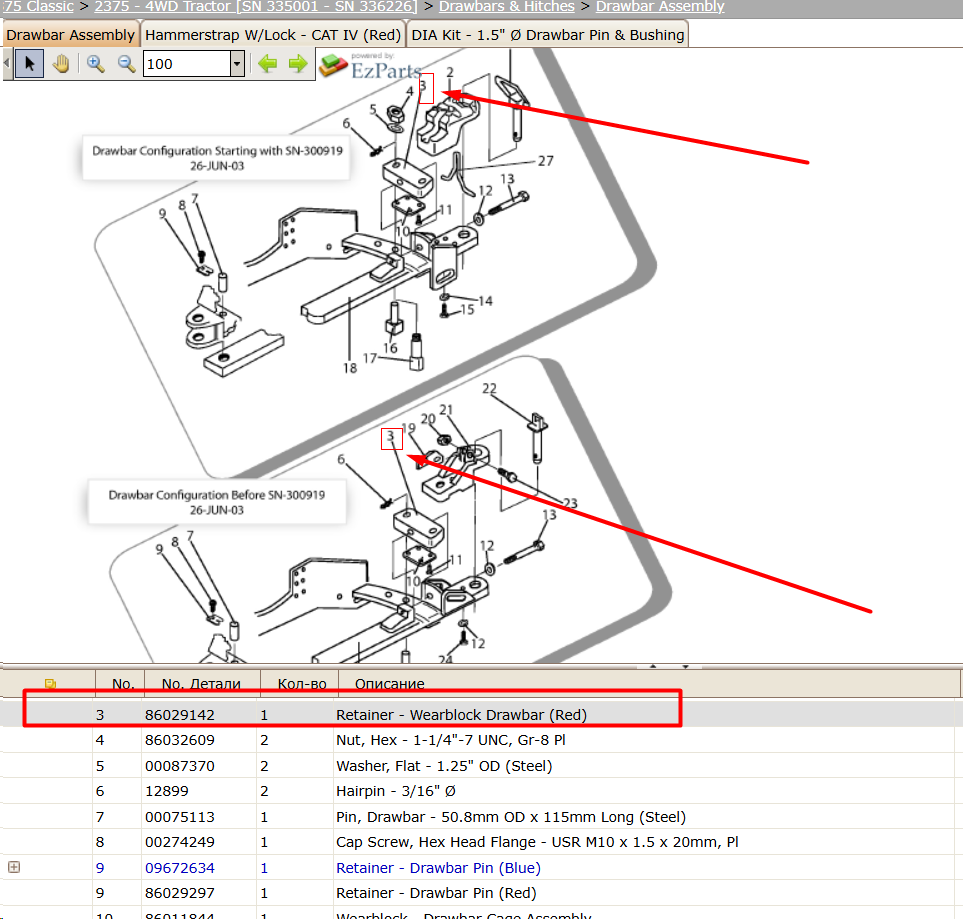Image resolution: width=963 pixels, height=919 pixels.
Task: Select the Hairpin - 3/16" row
Action: [x=479, y=791]
